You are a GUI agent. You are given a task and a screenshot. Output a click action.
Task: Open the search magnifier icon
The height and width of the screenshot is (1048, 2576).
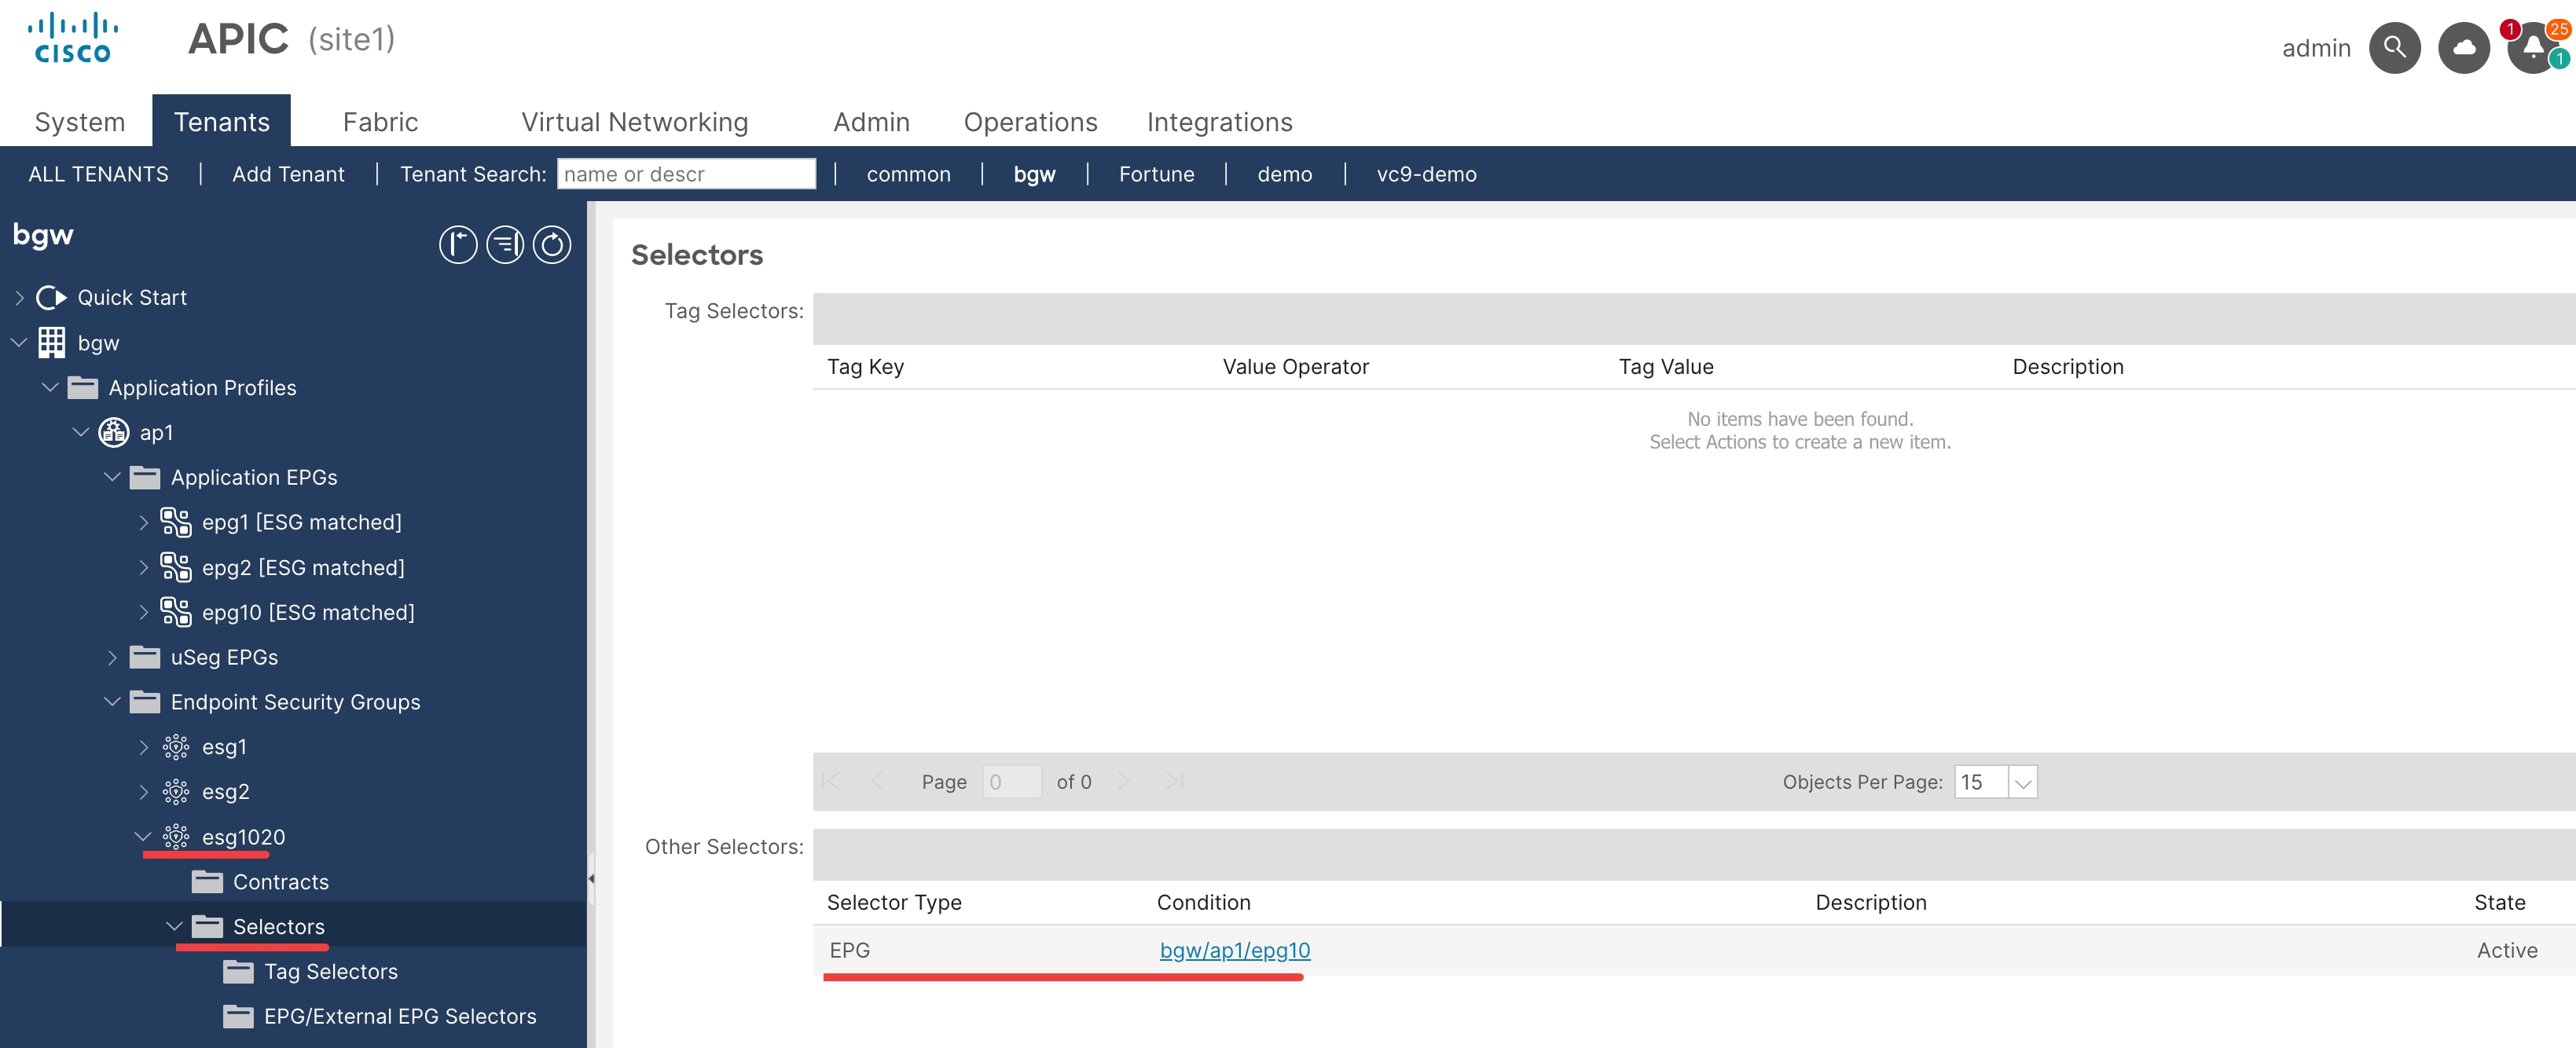click(2394, 47)
